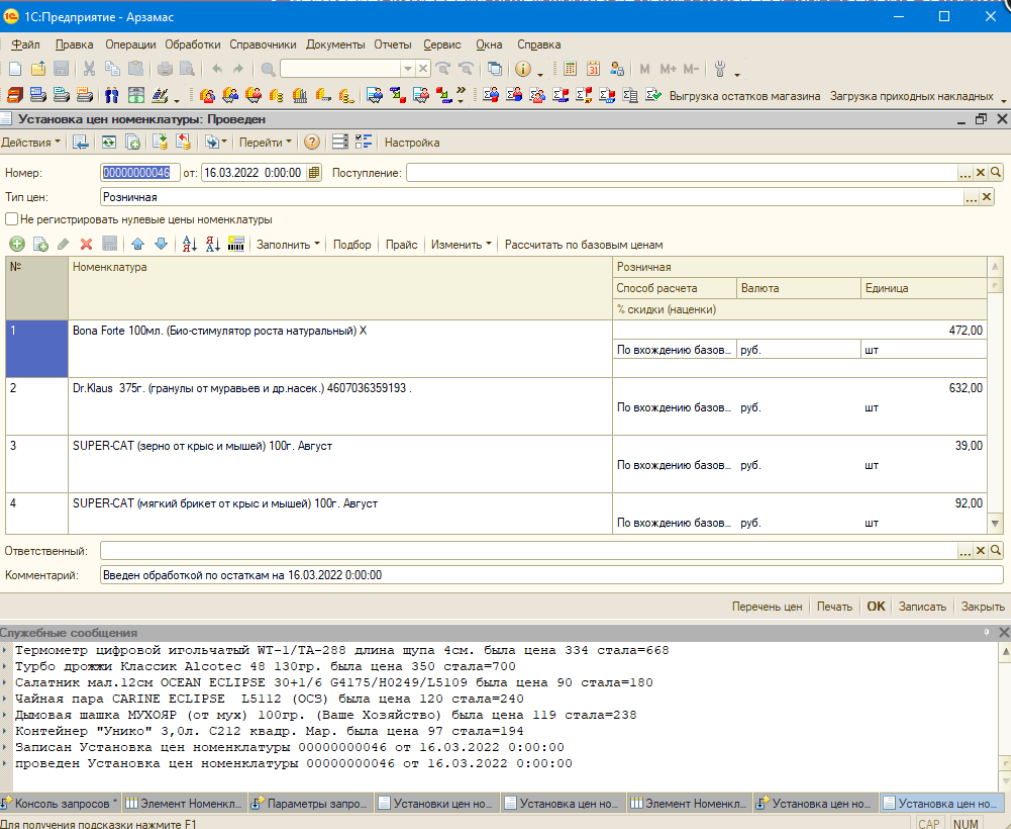The height and width of the screenshot is (829, 1011).
Task: Open the Перейти dropdown menu
Action: (265, 142)
